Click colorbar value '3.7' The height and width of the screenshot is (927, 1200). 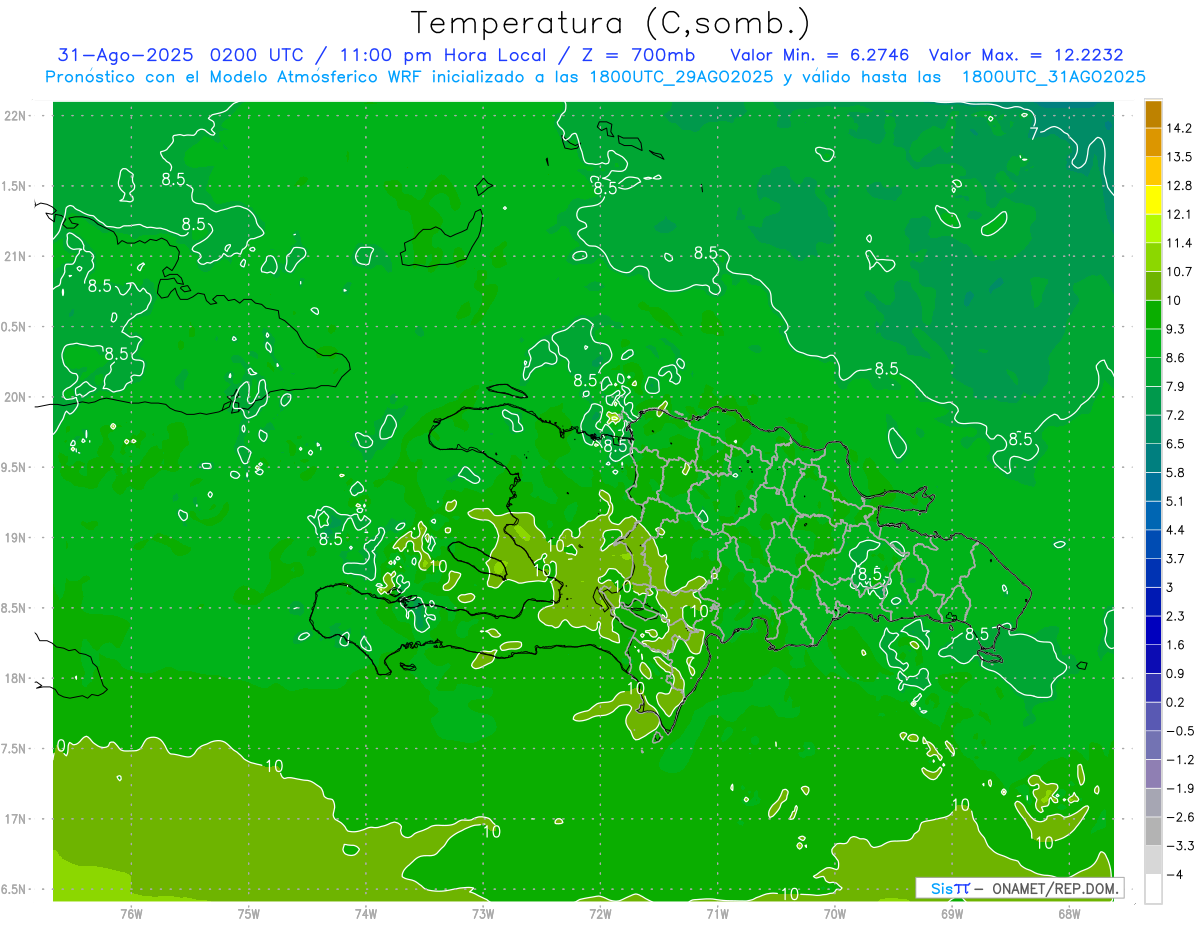pyautogui.click(x=1176, y=558)
